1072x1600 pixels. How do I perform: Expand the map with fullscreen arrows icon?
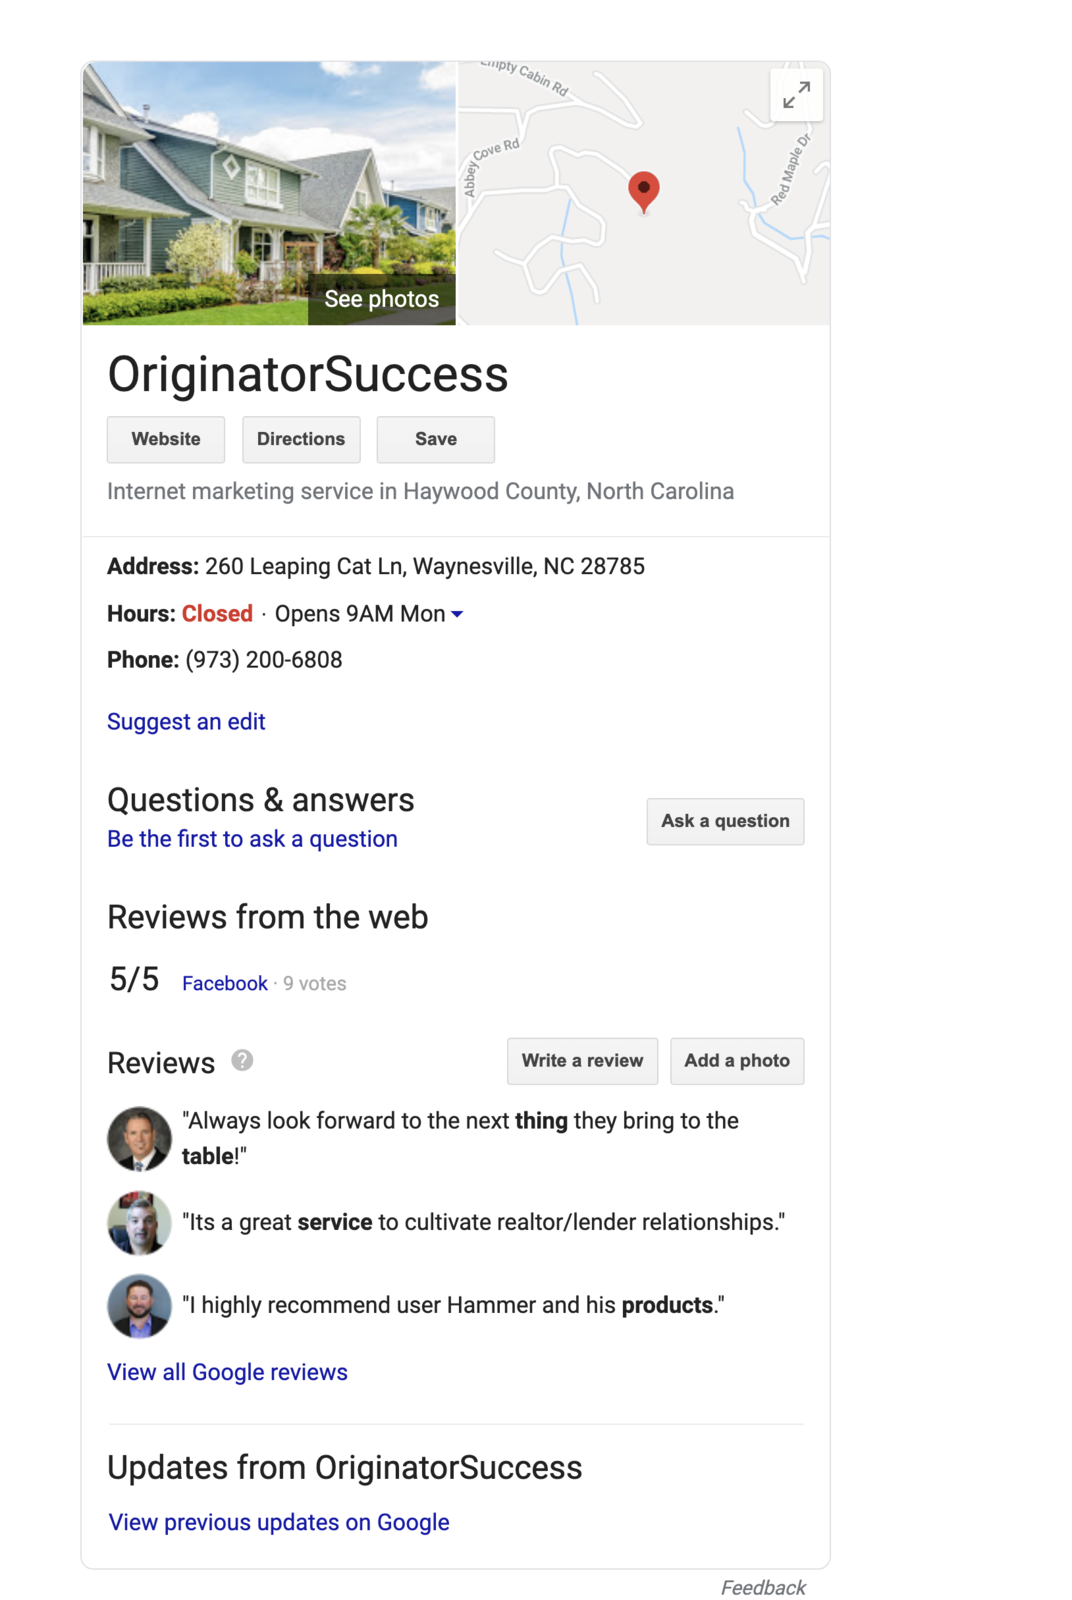pyautogui.click(x=796, y=95)
